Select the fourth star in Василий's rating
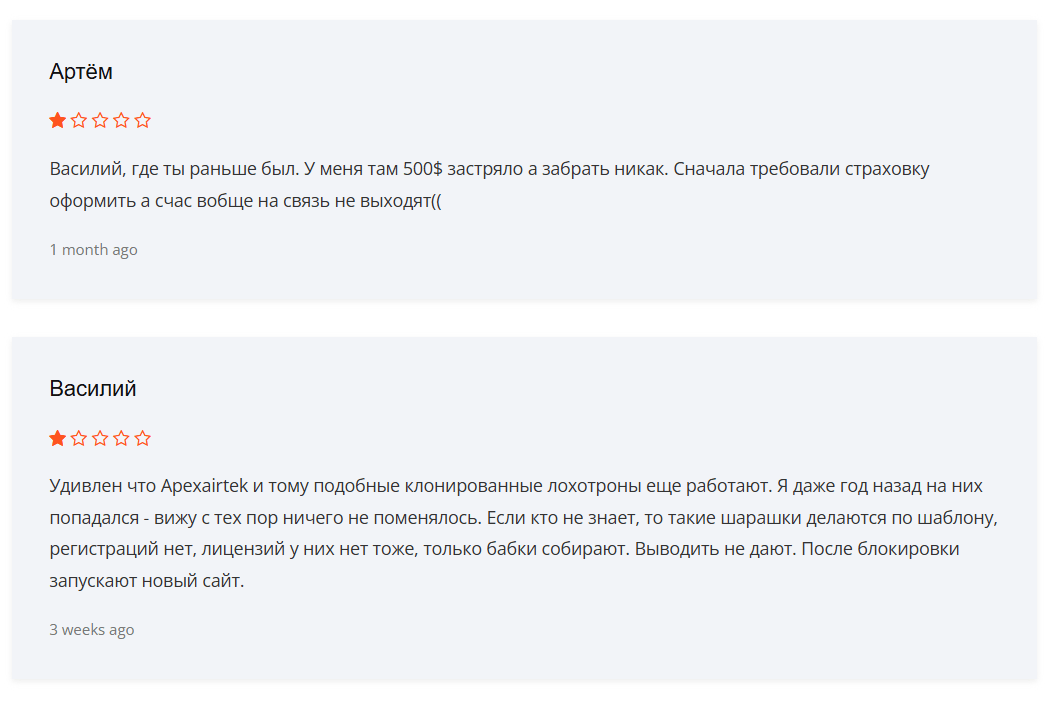Screen dimensions: 1057x727 tap(121, 438)
